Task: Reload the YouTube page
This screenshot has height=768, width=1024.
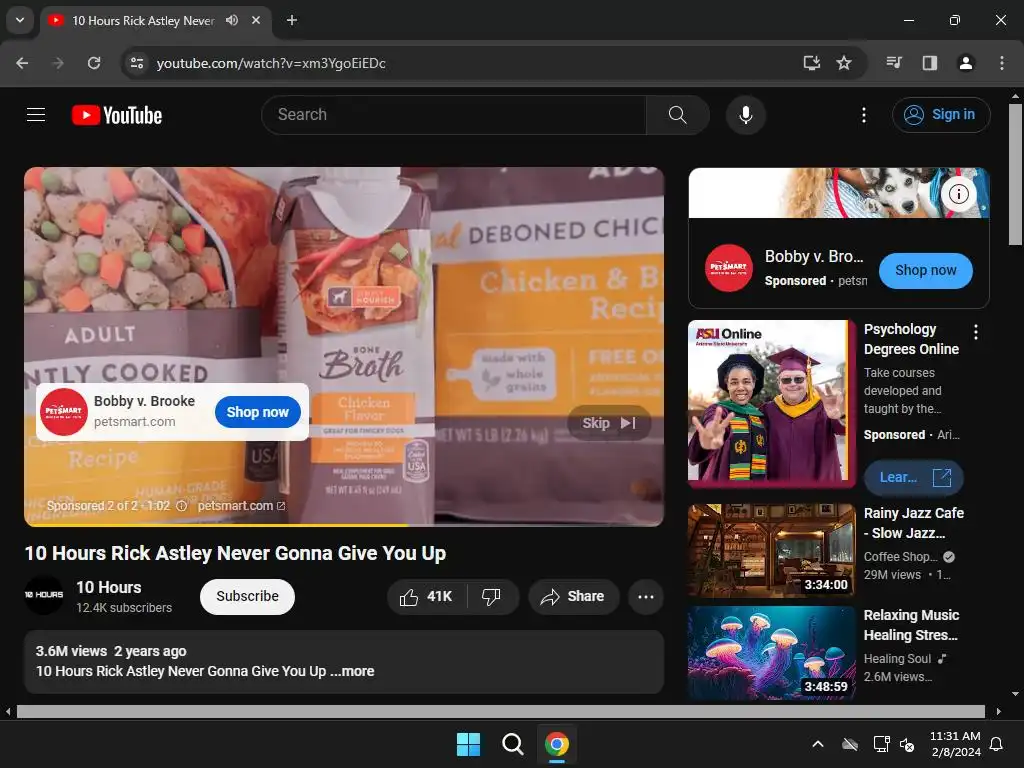Action: (94, 63)
